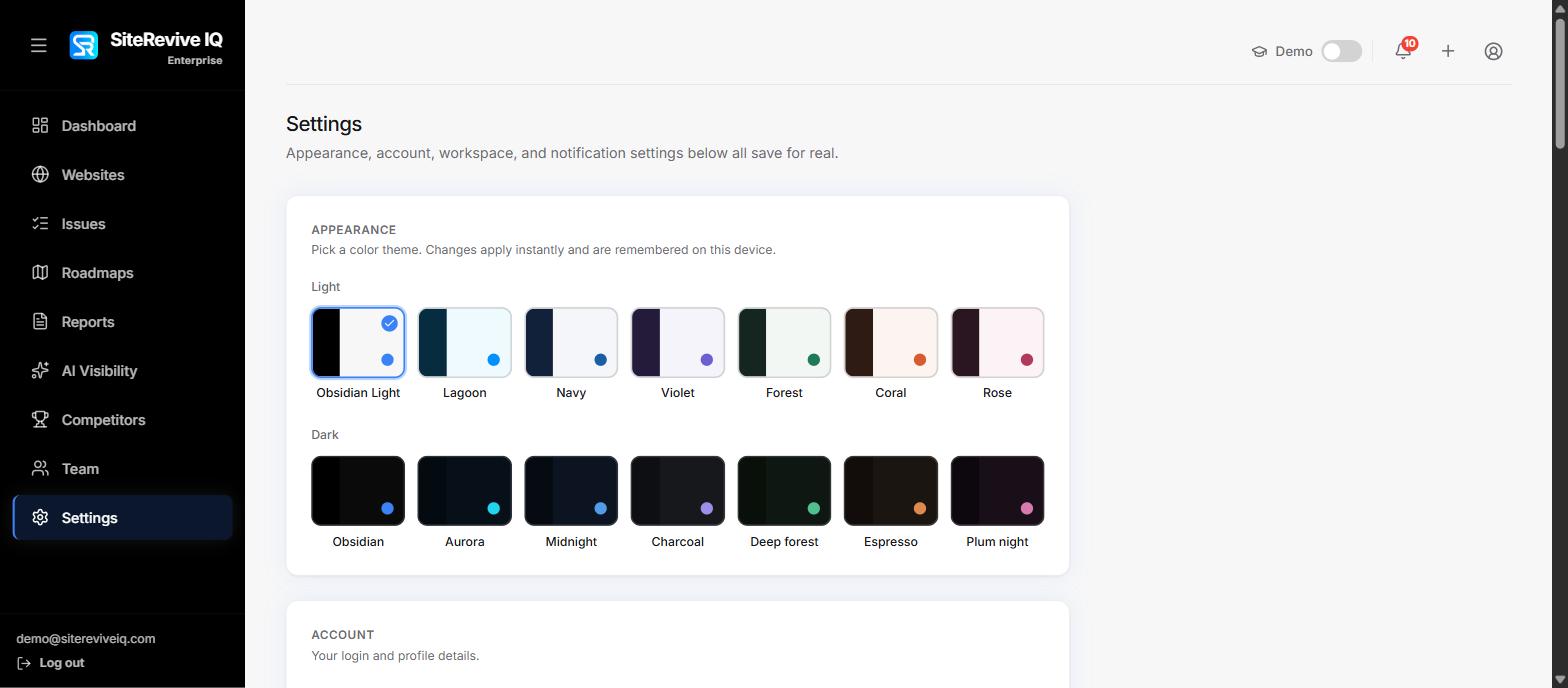Open the user profile avatar icon
Screen dimensions: 1568x688
click(x=1493, y=51)
